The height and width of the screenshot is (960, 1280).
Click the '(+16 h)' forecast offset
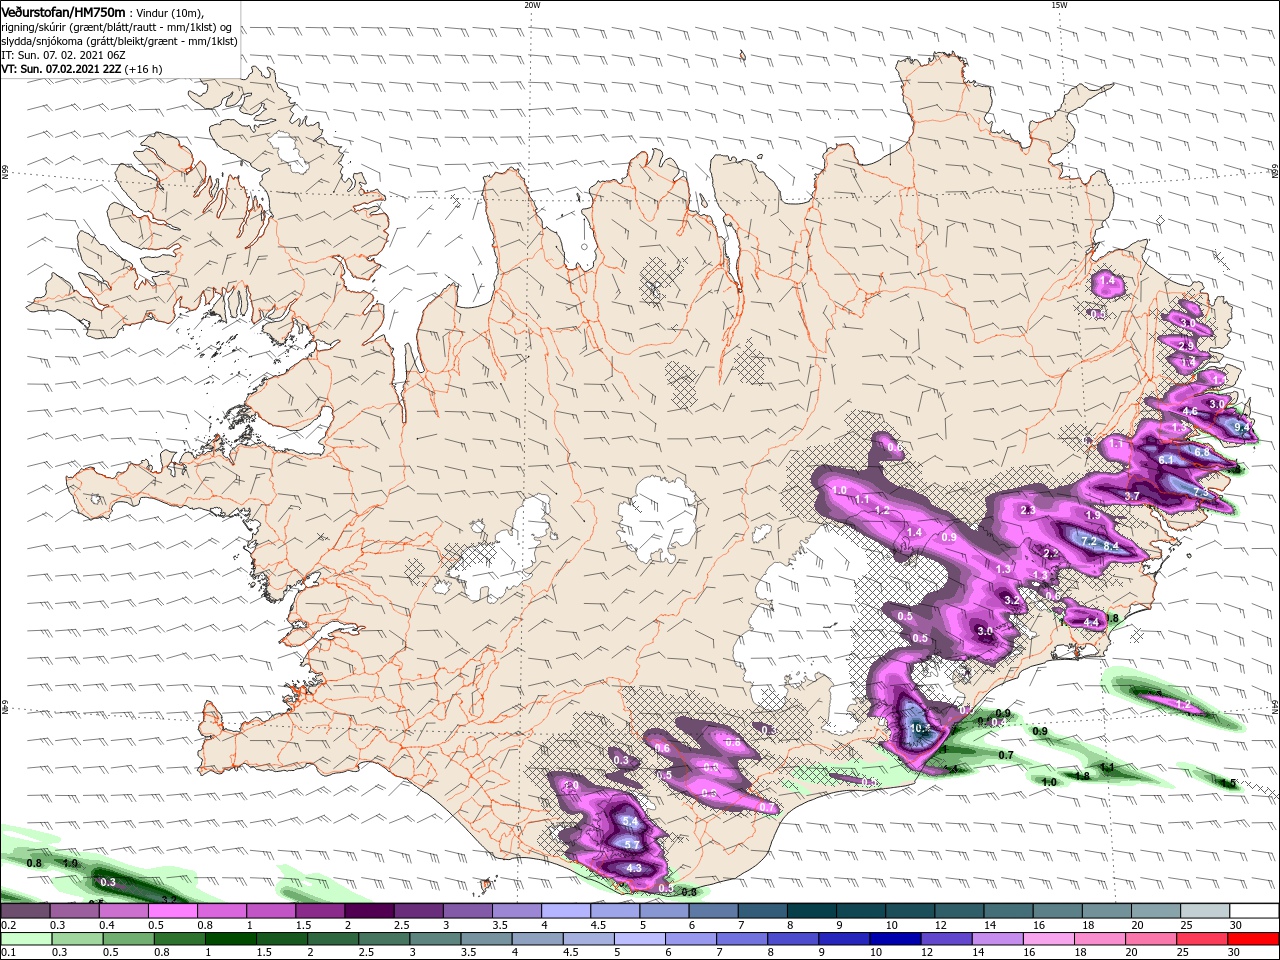[x=144, y=69]
